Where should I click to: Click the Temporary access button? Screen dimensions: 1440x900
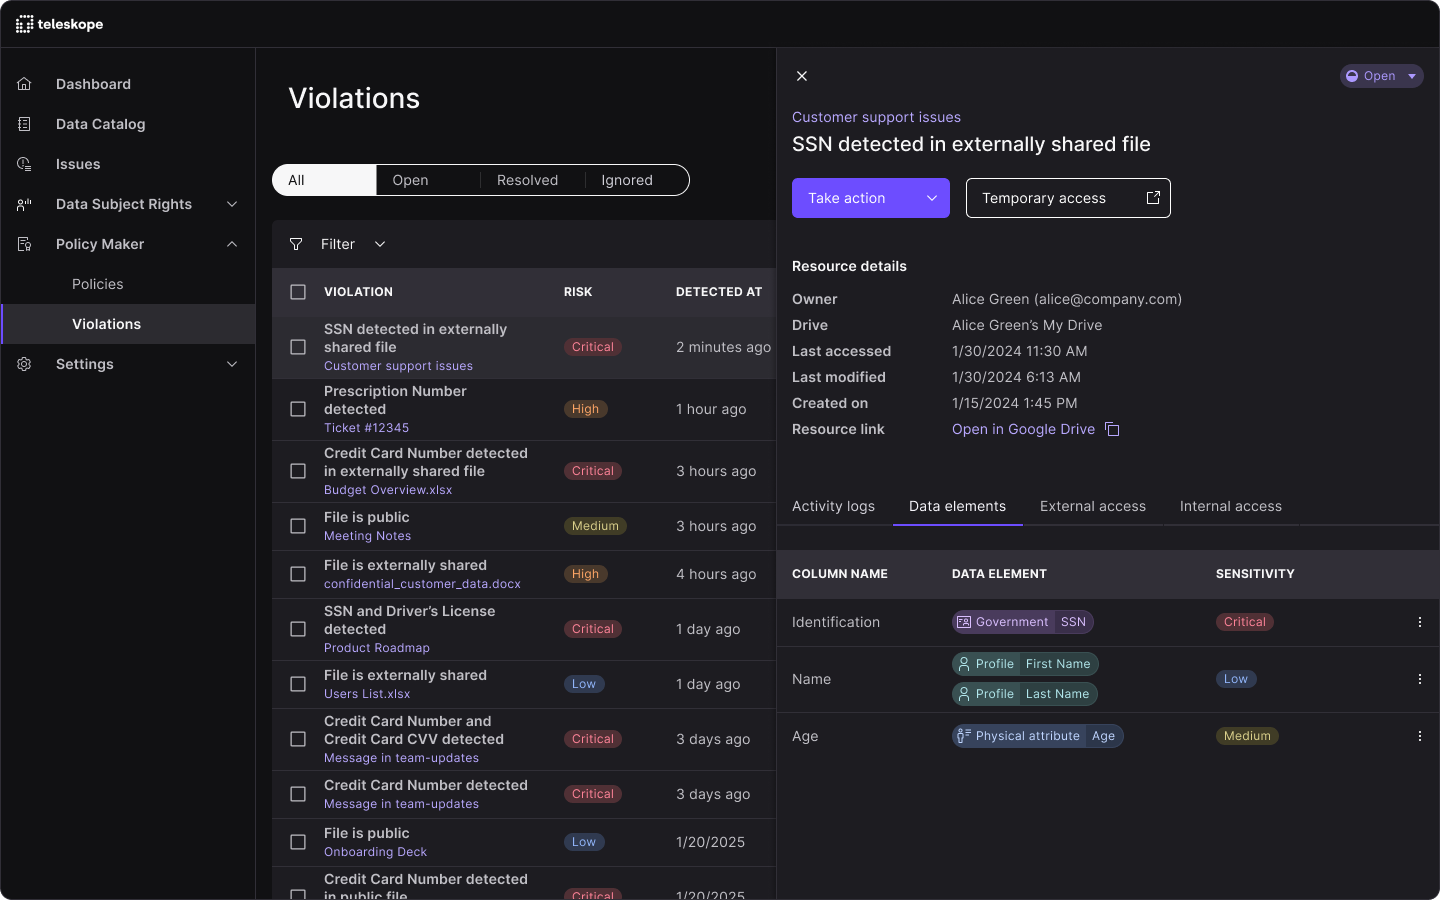click(1068, 198)
